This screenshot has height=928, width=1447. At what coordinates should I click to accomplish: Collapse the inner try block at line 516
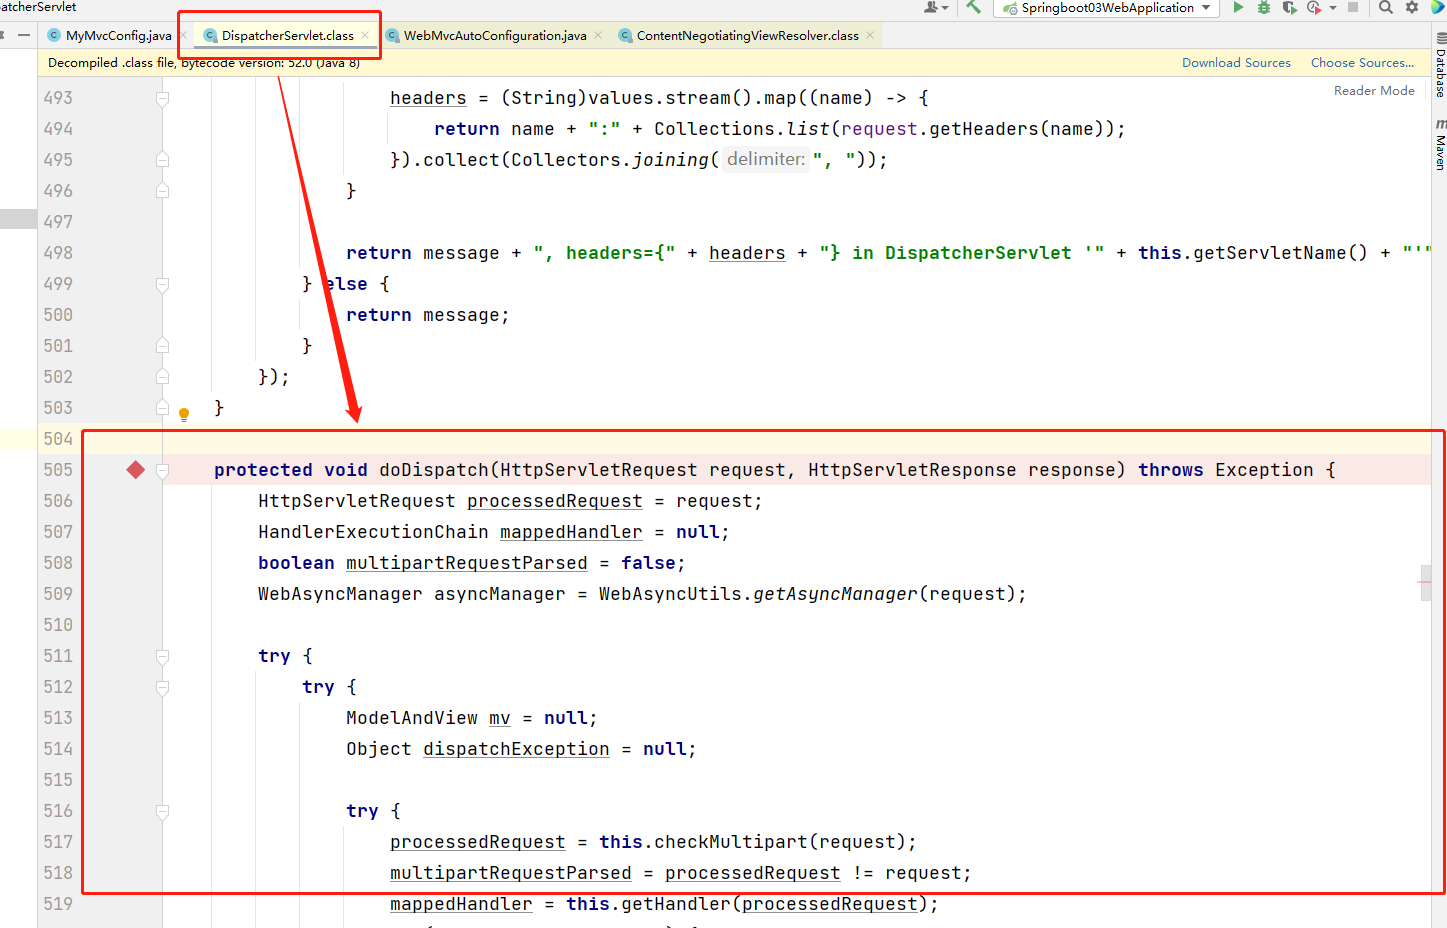point(162,811)
